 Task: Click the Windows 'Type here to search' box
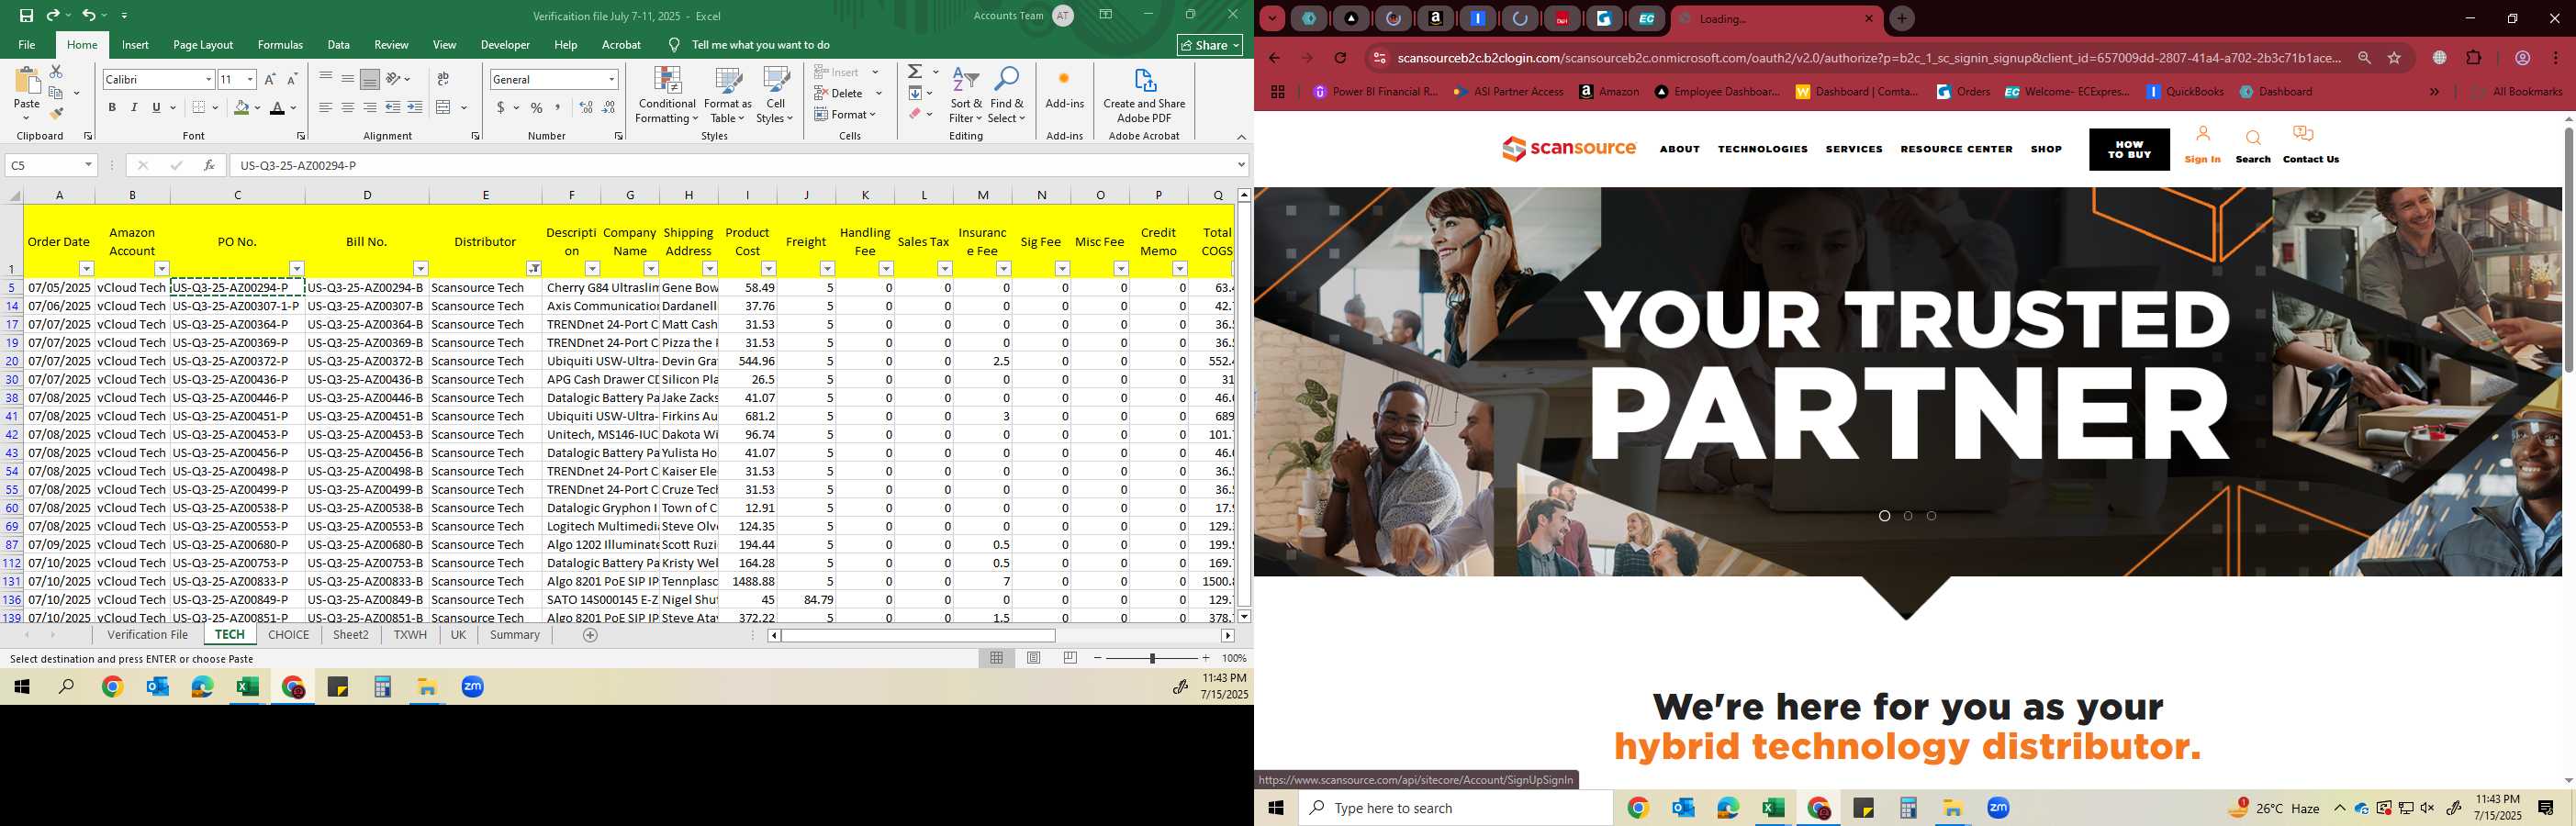point(1455,808)
